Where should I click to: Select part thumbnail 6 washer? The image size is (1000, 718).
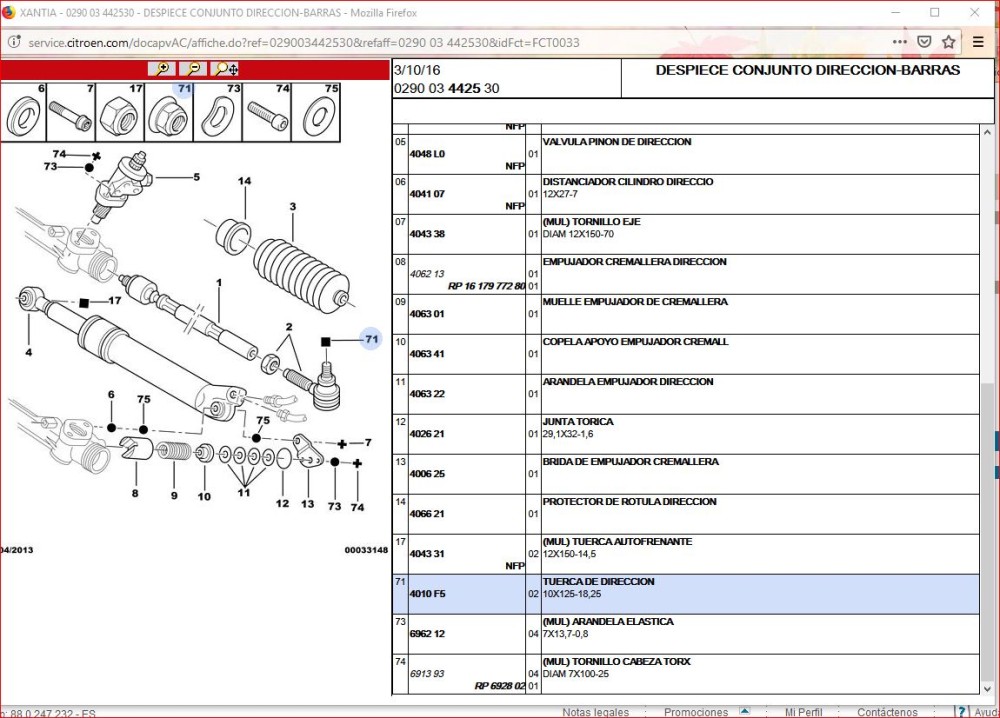(x=23, y=112)
